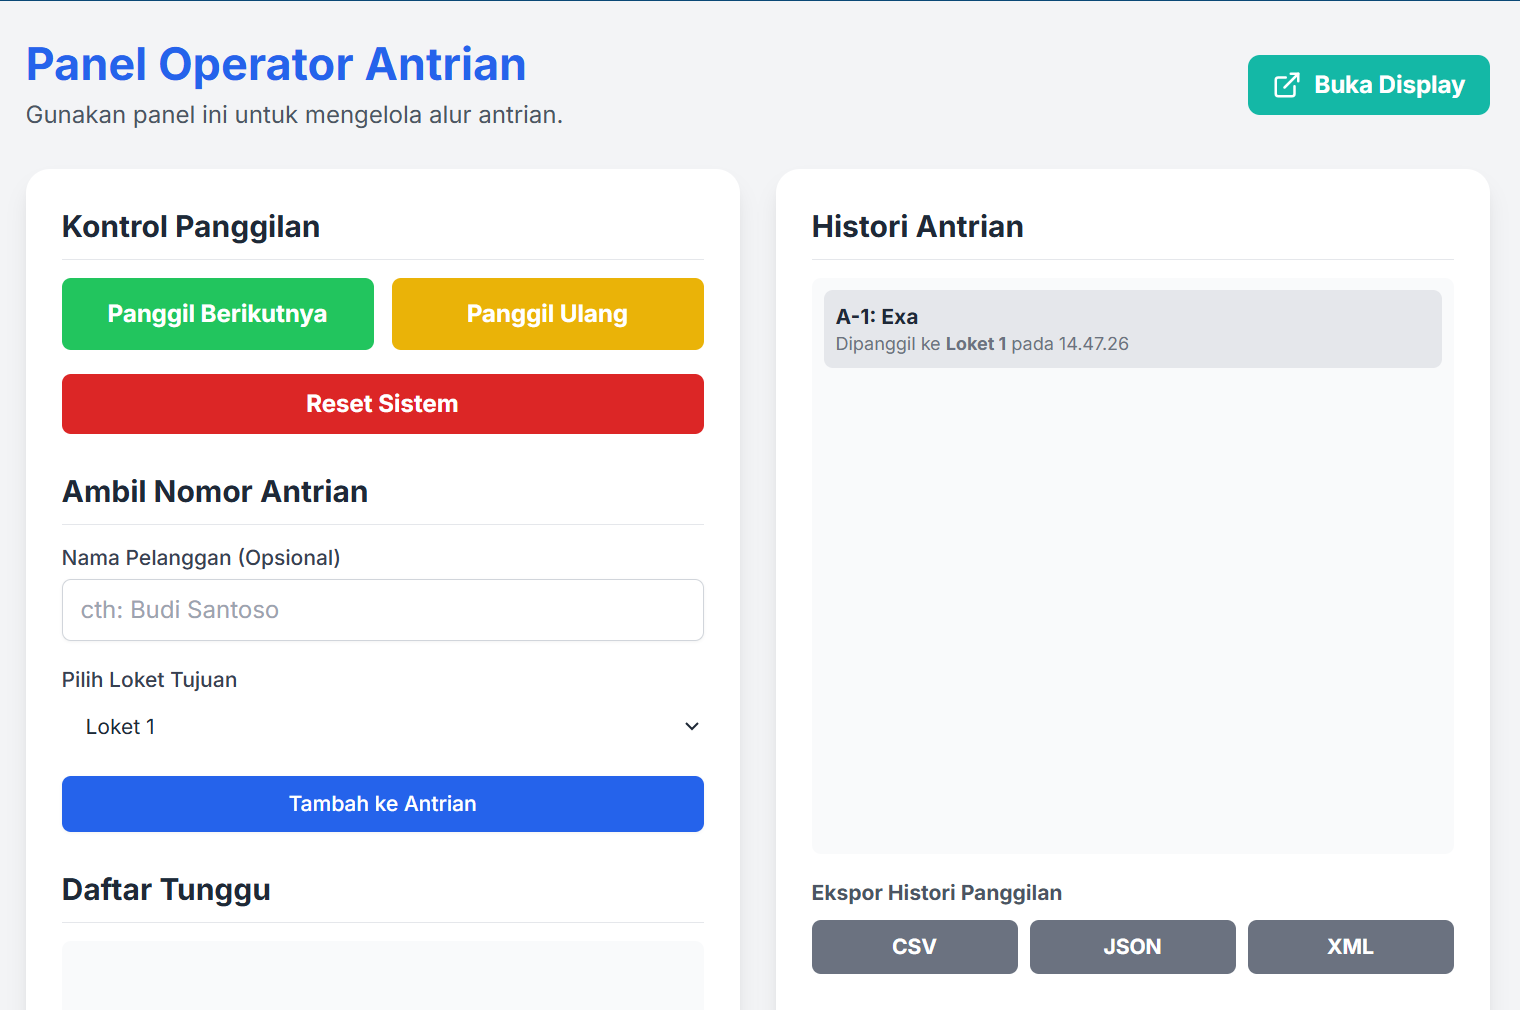Click the Kontrol Panggilan heading
Viewport: 1520px width, 1010px height.
[x=191, y=227]
